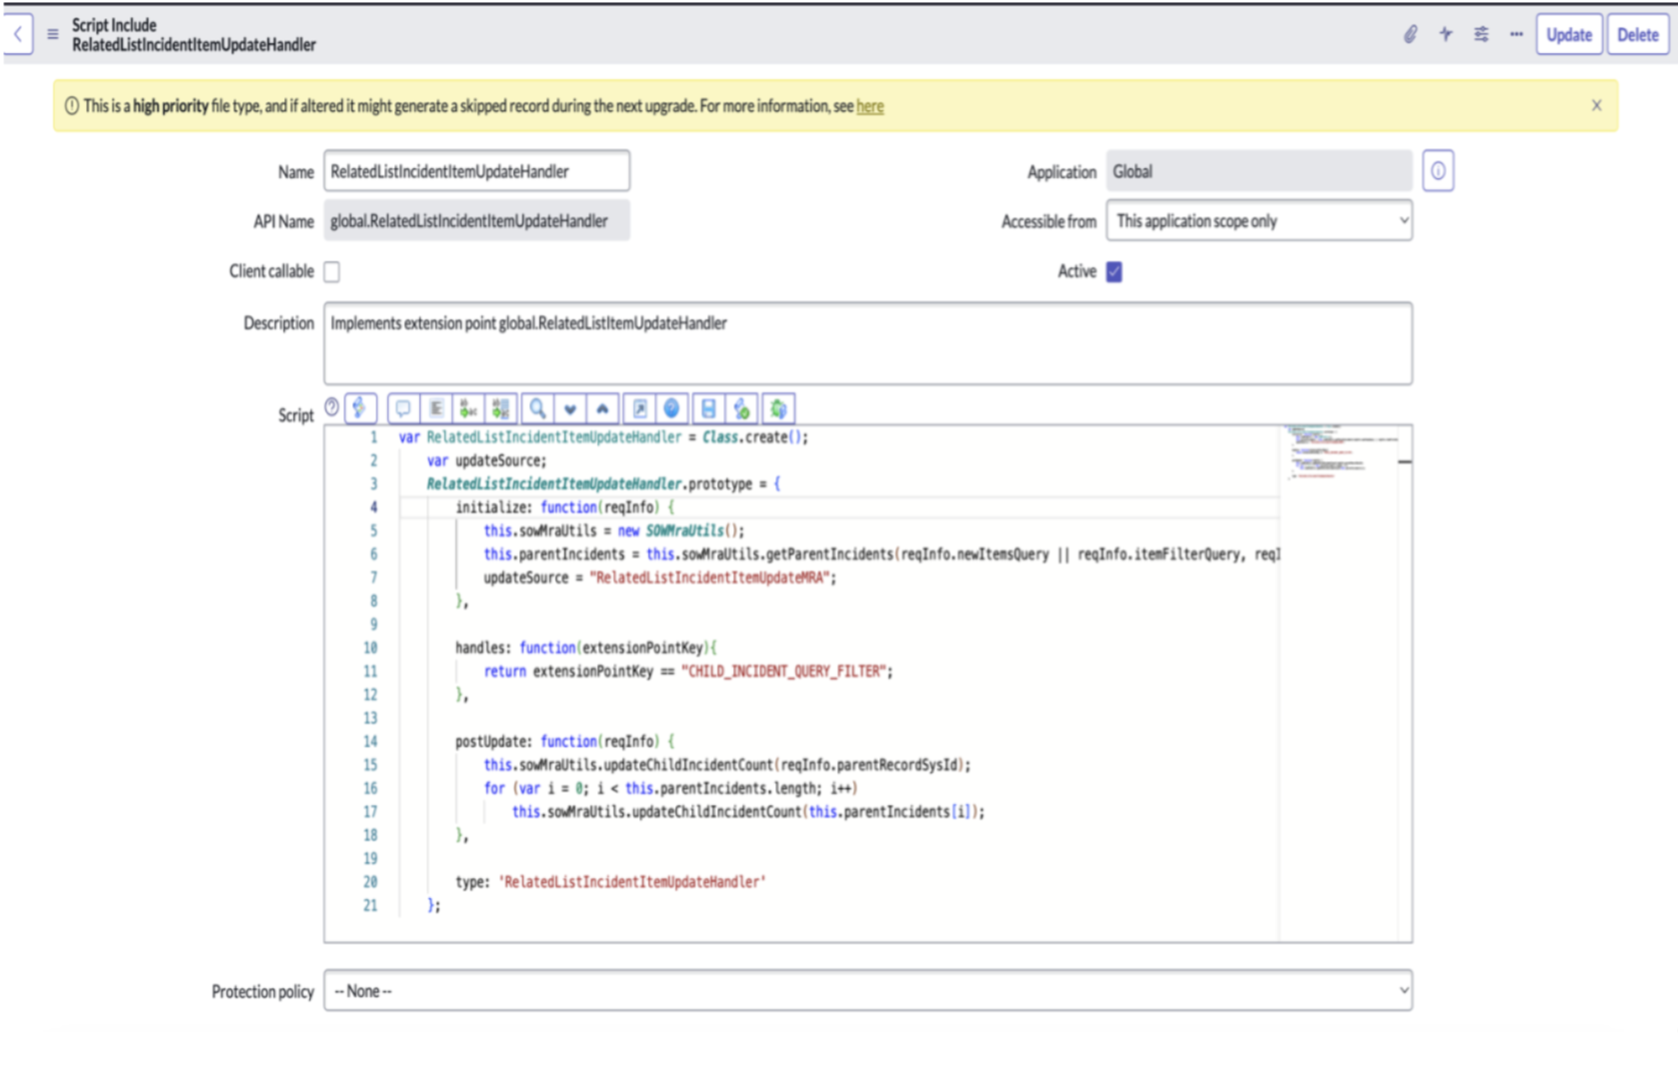
Task: Open the Protection policy dropdown
Action: tap(868, 991)
